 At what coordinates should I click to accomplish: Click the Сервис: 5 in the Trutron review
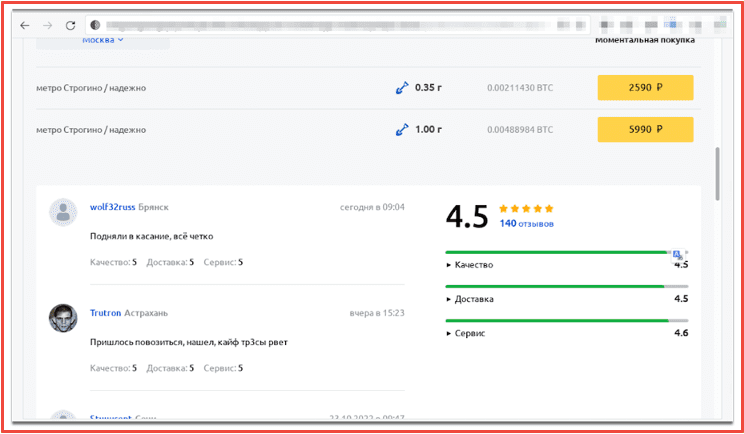[x=223, y=369]
